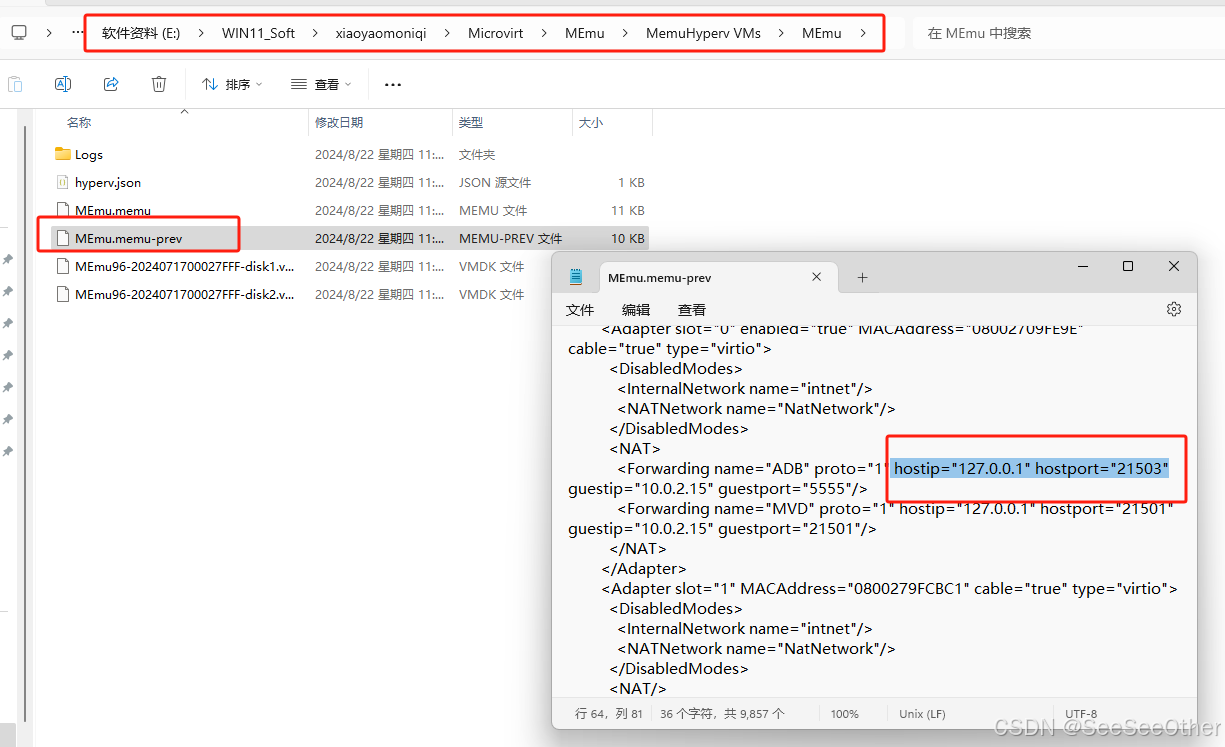Click the UTF-8 encoding status
1225x747 pixels.
(1082, 714)
